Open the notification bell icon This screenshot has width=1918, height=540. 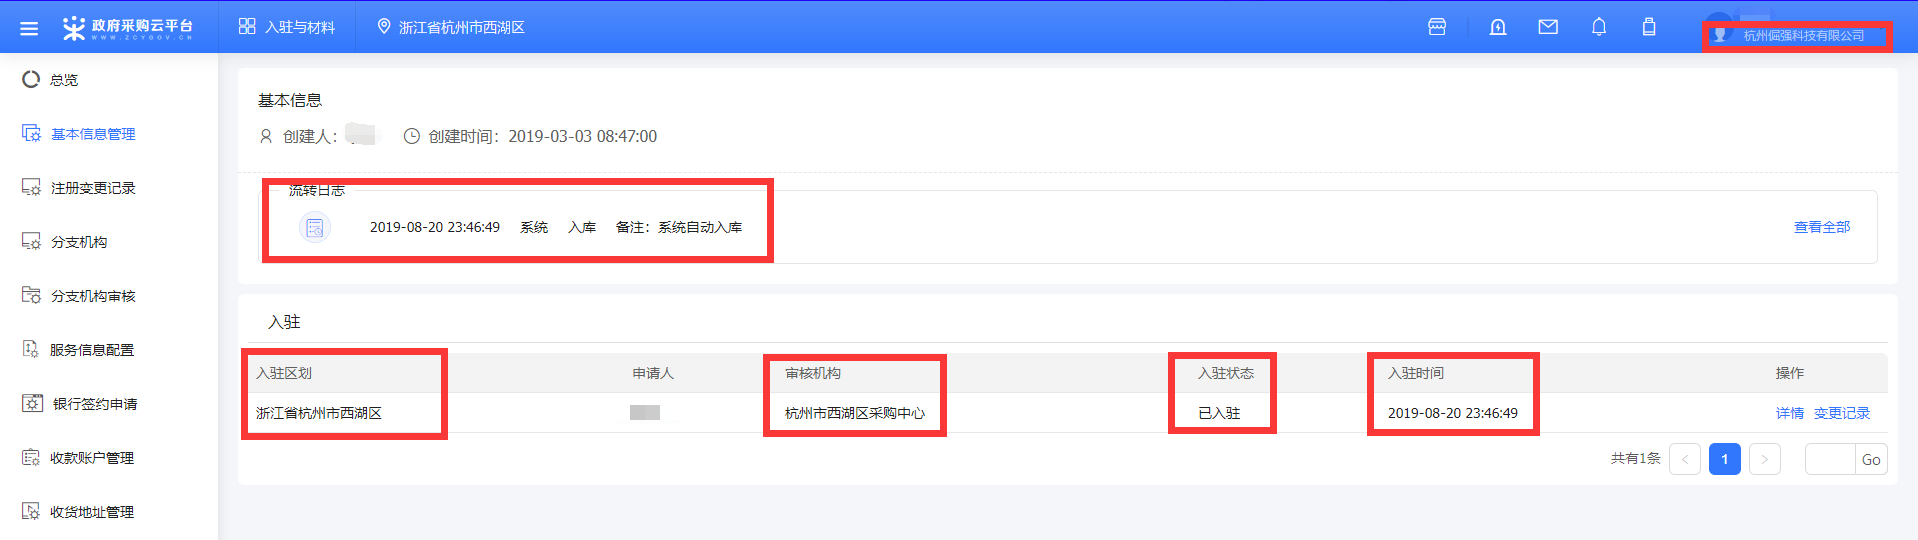tap(1598, 27)
